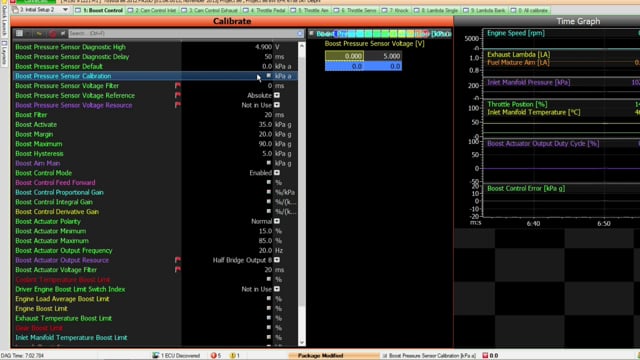Click the 1 ECU Discovered status
The image size is (640, 360).
coord(176,356)
